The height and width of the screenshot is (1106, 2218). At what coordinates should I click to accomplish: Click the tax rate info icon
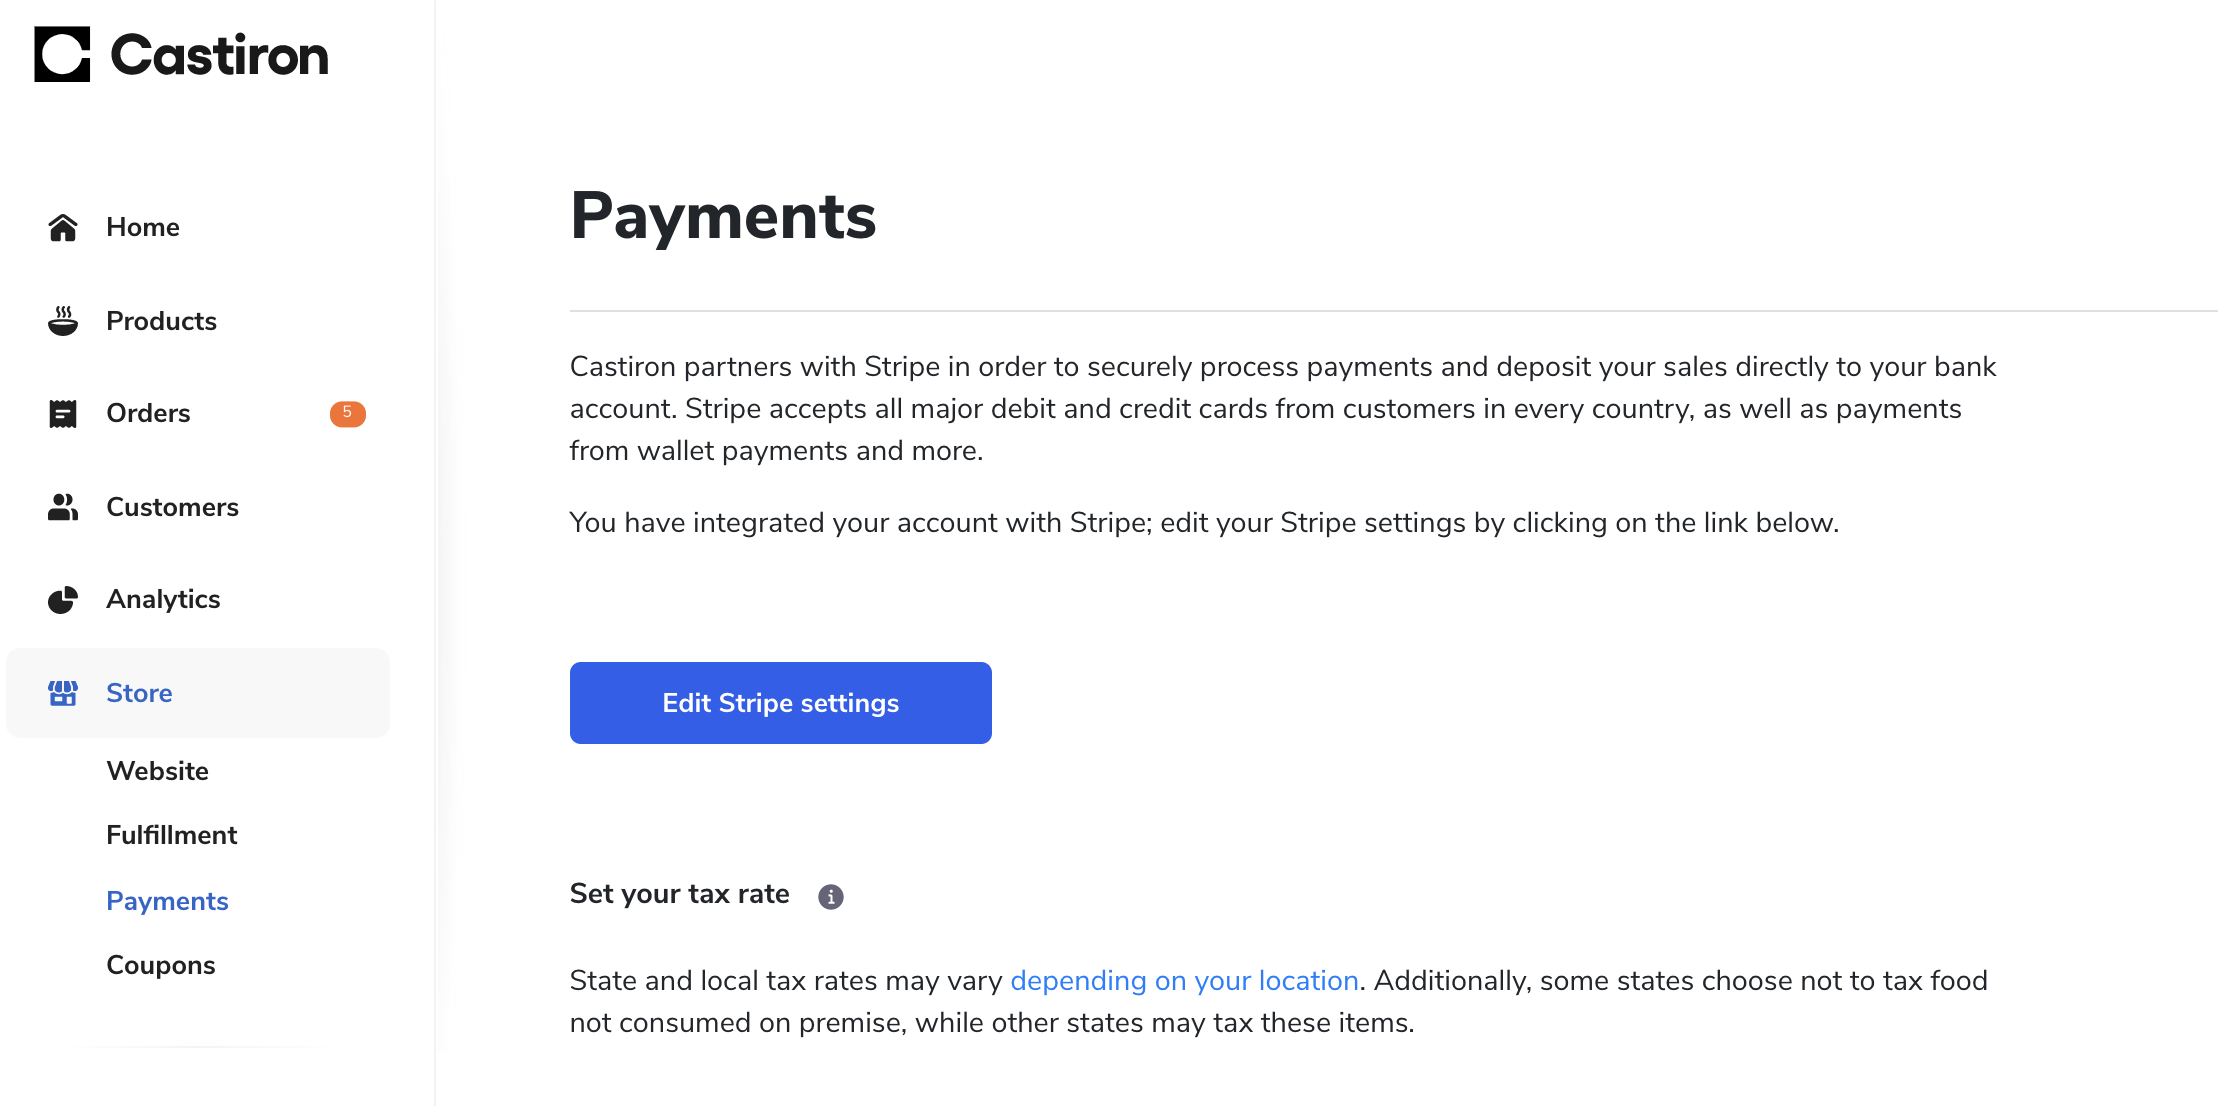pyautogui.click(x=831, y=896)
